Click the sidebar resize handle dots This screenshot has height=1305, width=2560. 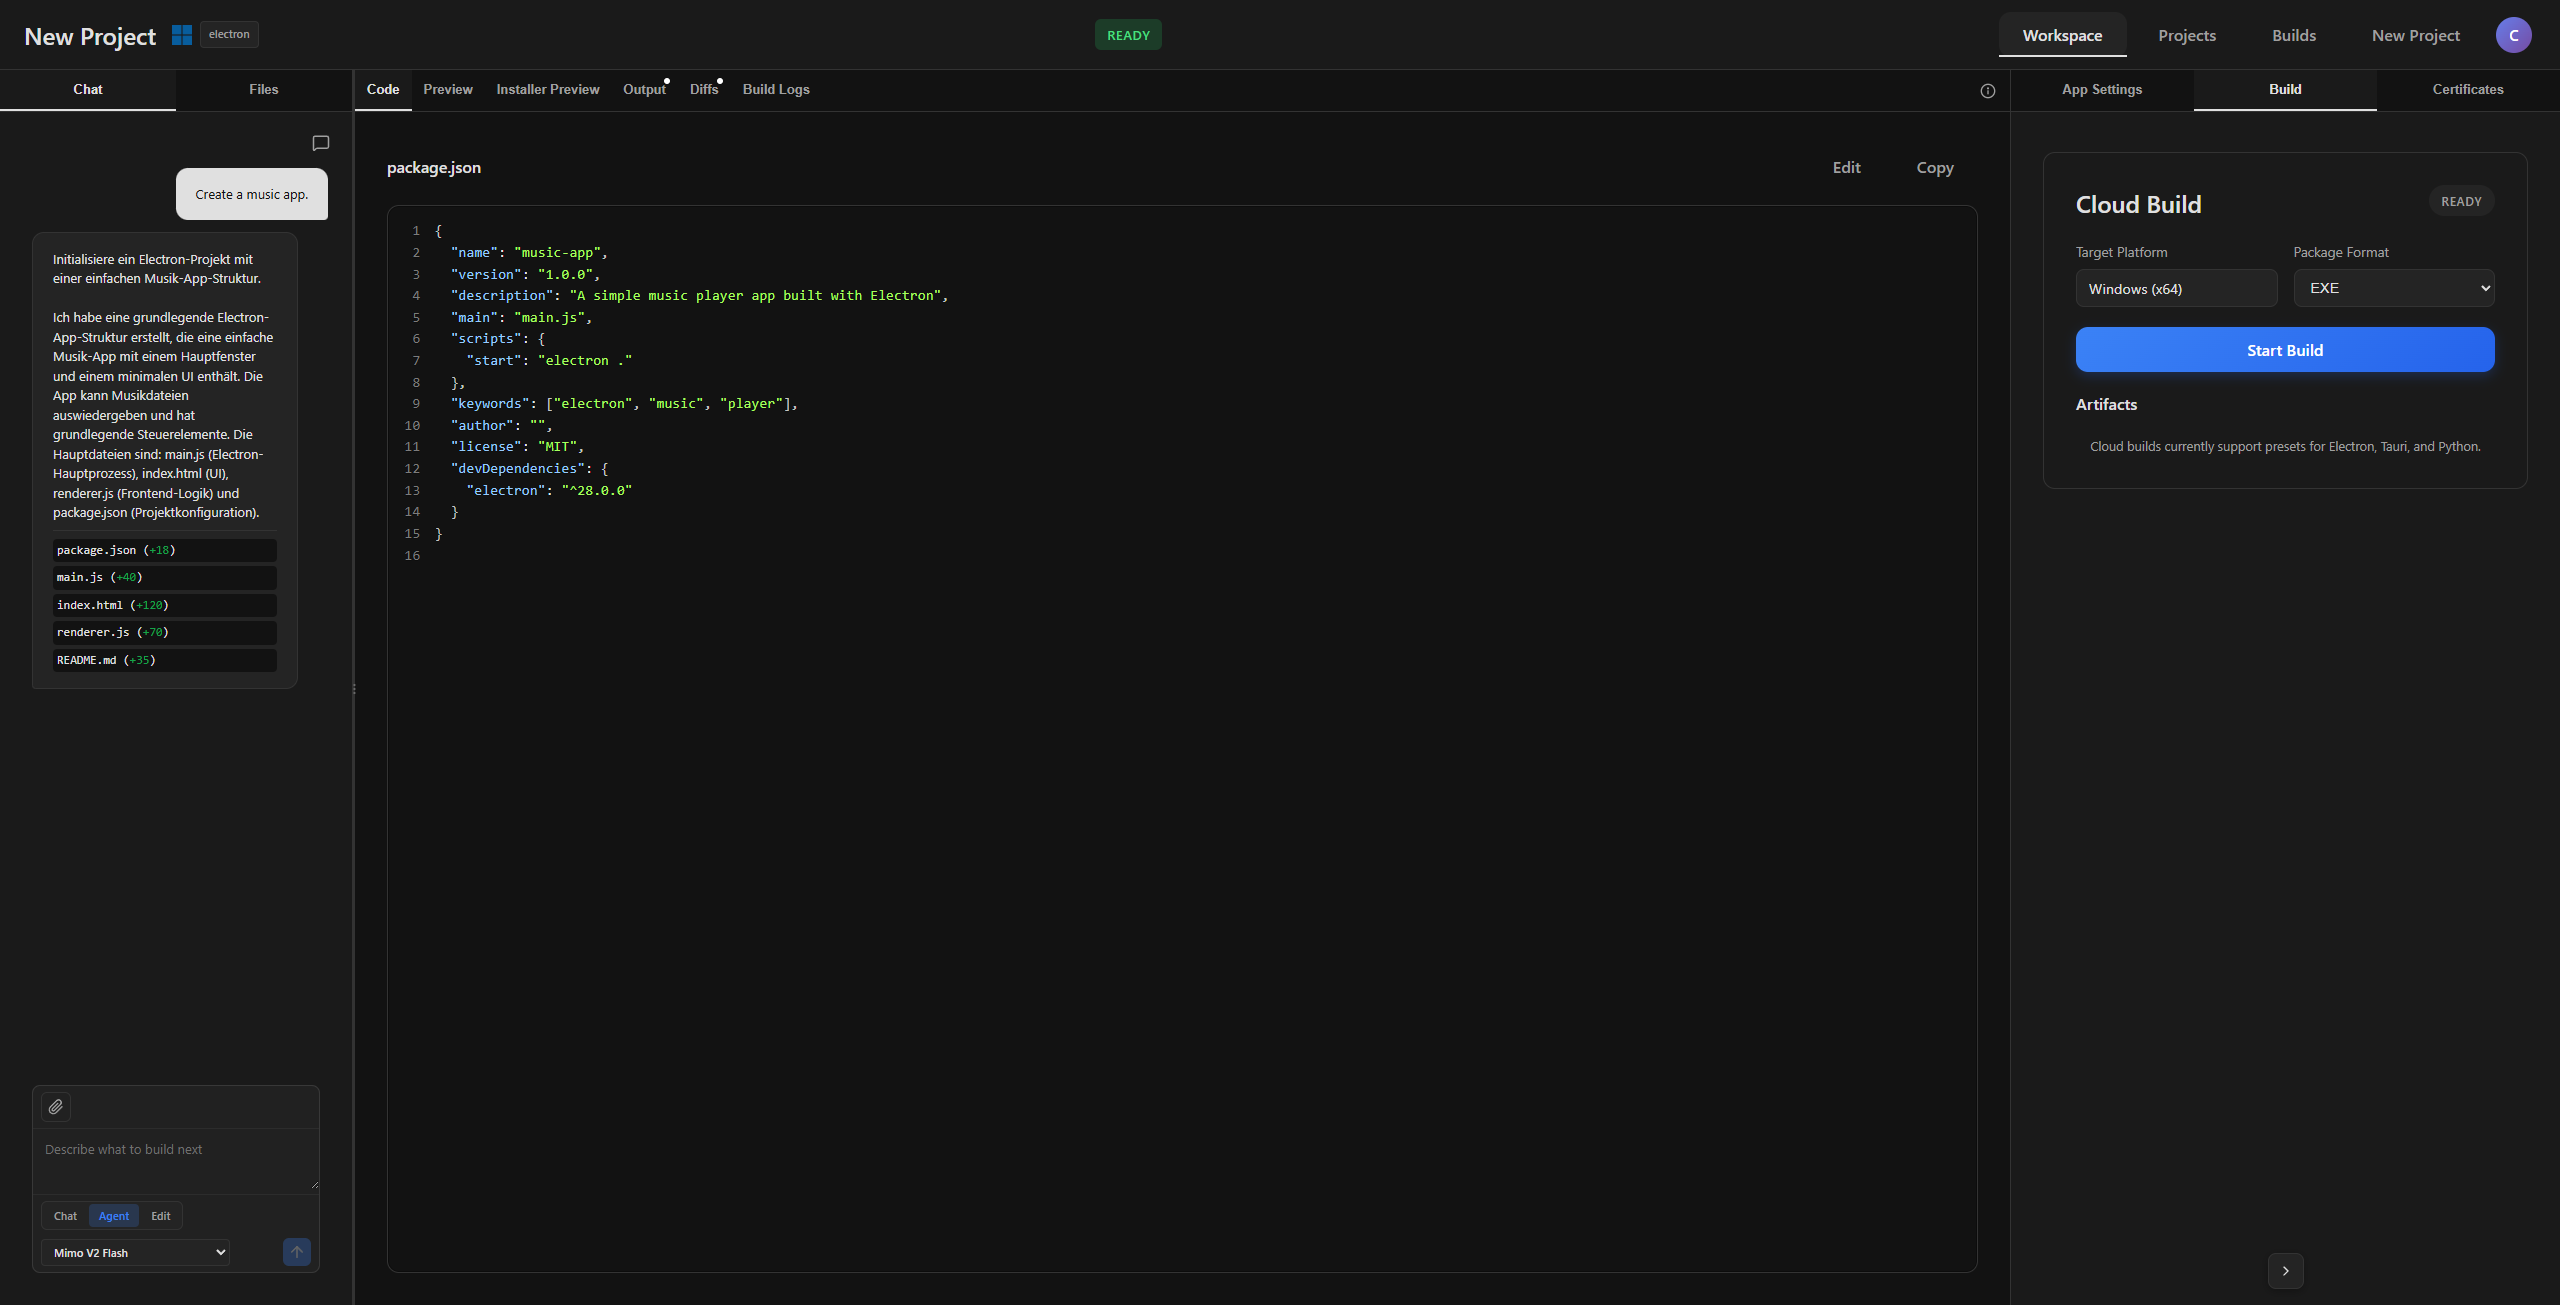pos(354,689)
